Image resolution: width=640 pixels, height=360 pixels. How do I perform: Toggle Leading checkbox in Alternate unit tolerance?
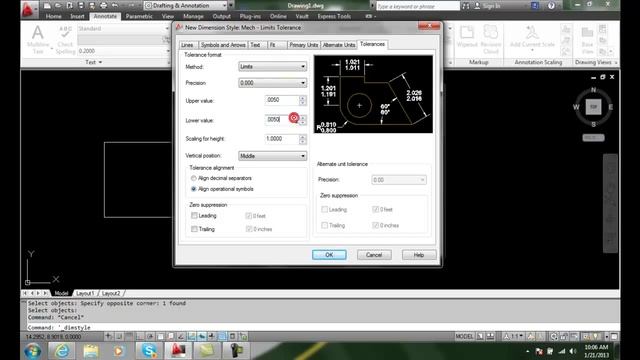click(x=324, y=209)
